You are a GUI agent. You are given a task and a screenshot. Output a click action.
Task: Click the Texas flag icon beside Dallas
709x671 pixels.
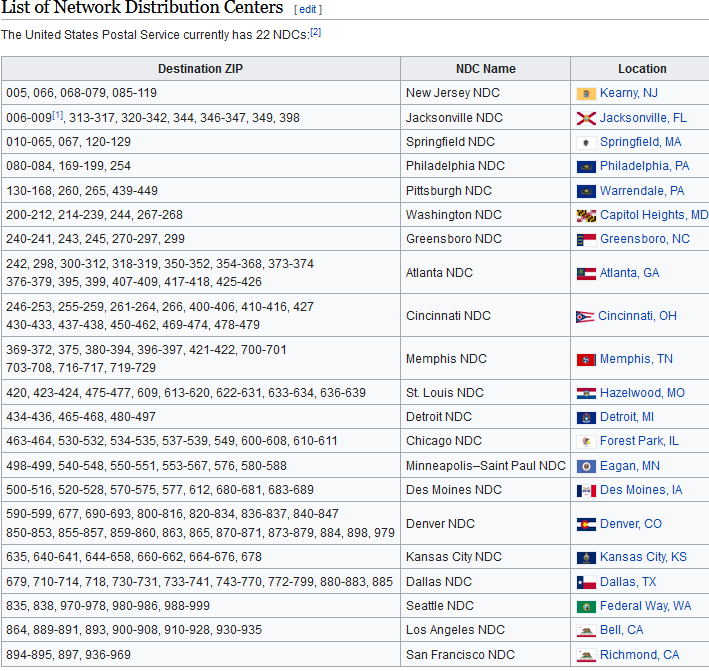point(586,582)
